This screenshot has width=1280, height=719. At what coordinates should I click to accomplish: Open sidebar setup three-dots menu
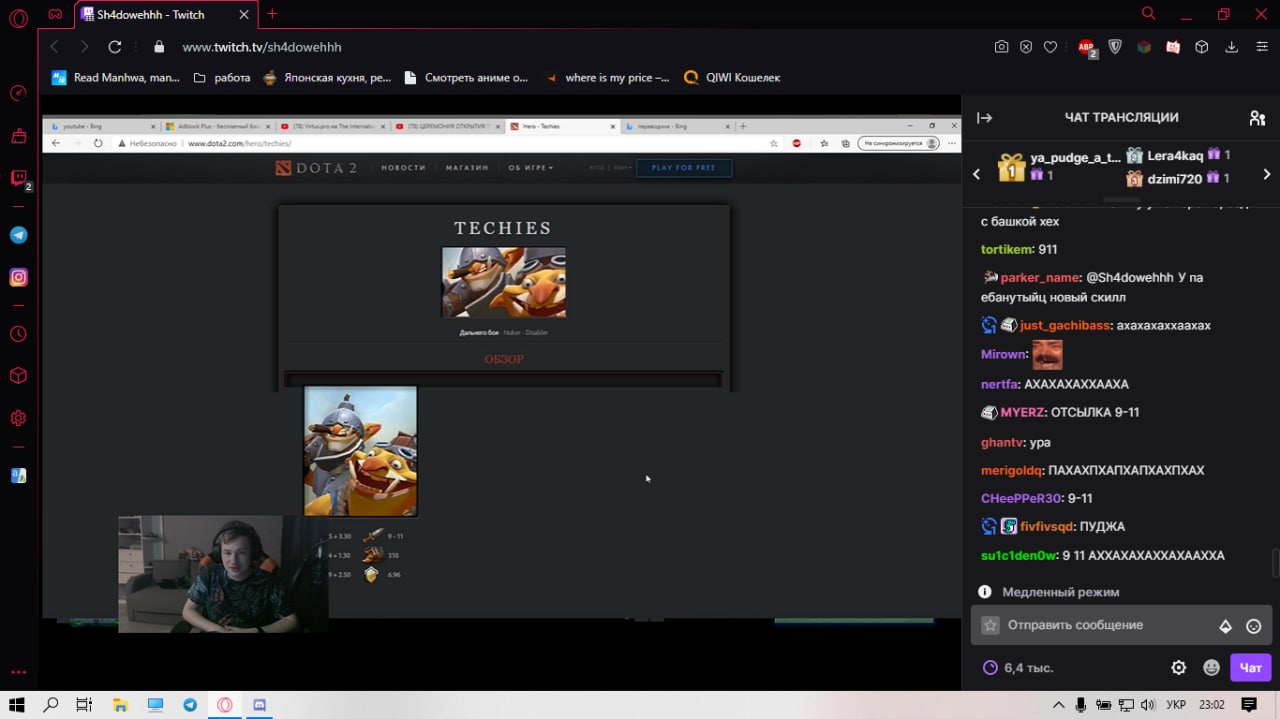click(x=18, y=672)
